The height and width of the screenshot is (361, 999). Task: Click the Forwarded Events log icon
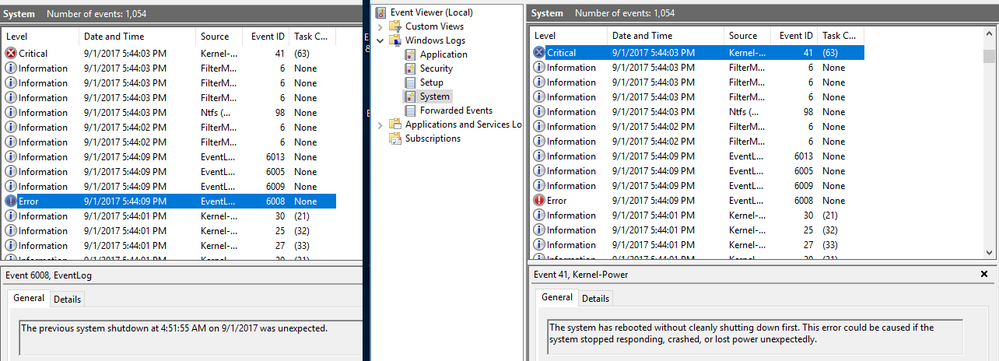410,110
